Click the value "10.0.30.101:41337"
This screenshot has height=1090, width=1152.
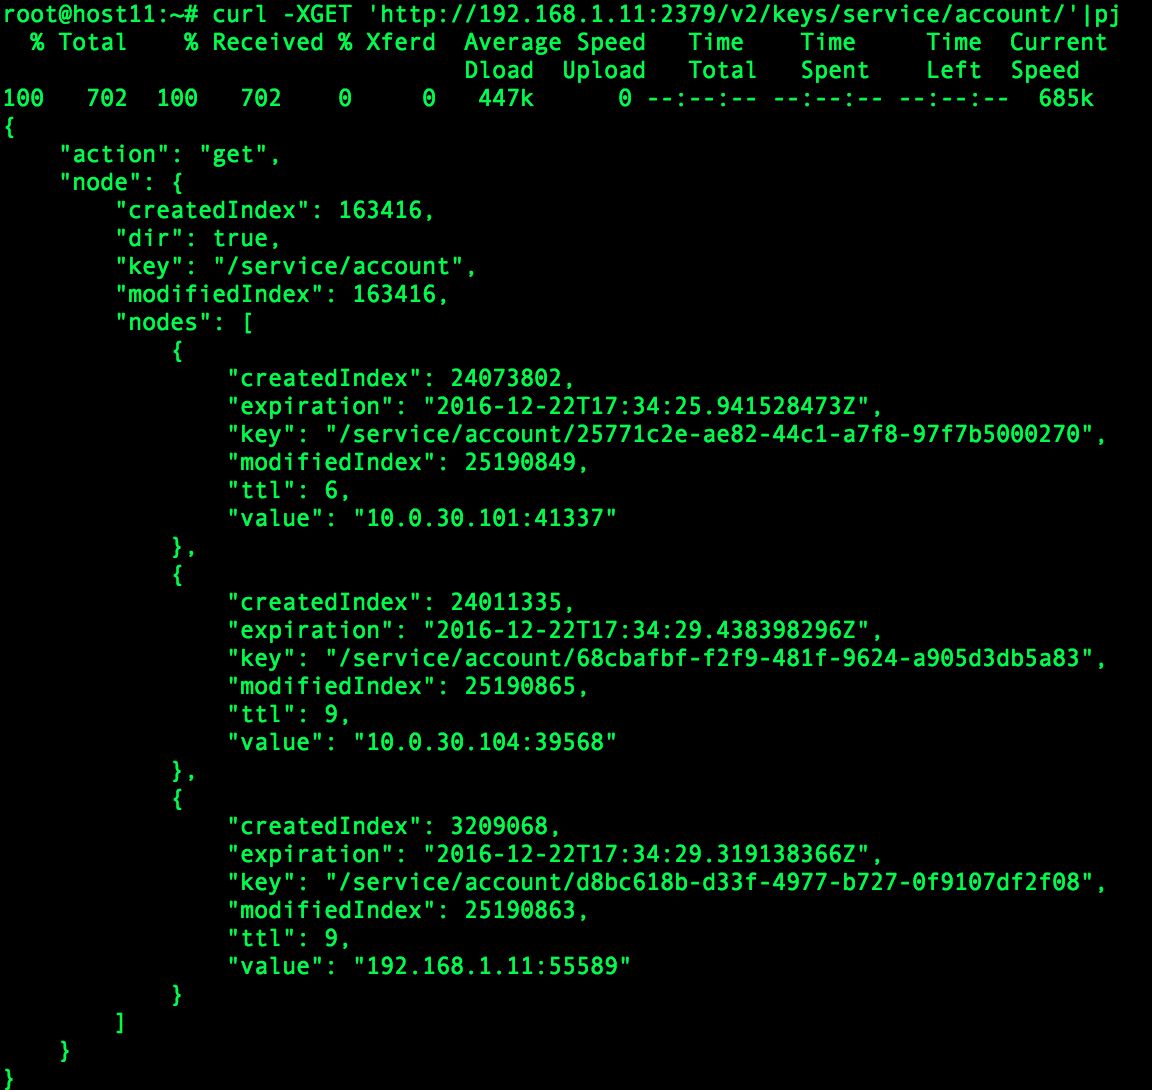click(485, 519)
